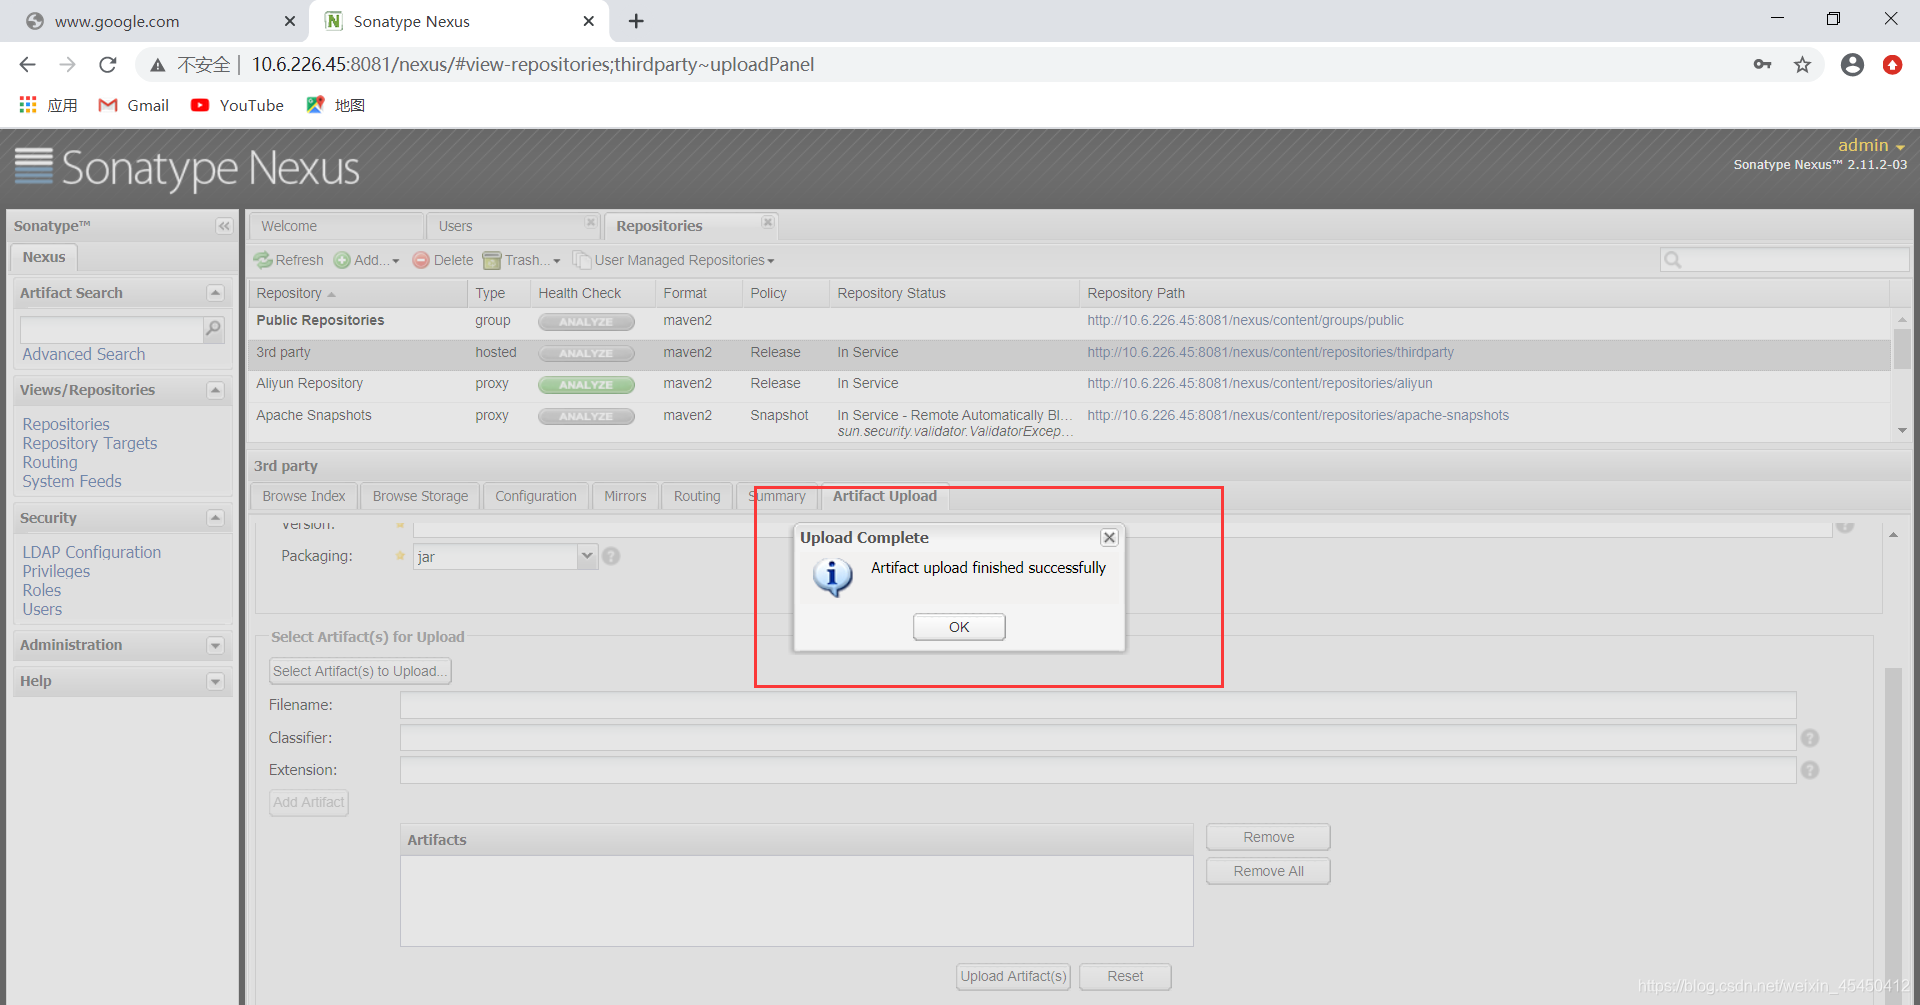This screenshot has height=1005, width=1920.
Task: Open the Chrome profile icon
Action: 1852,65
